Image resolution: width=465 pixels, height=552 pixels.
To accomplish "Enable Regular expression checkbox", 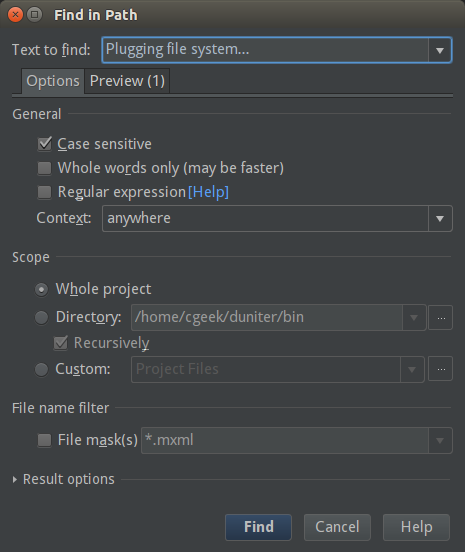I will click(x=44, y=192).
